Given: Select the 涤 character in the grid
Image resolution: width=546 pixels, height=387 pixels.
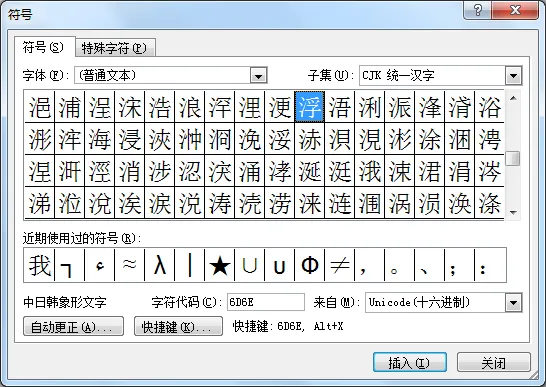Looking at the screenshot, I should [x=489, y=203].
